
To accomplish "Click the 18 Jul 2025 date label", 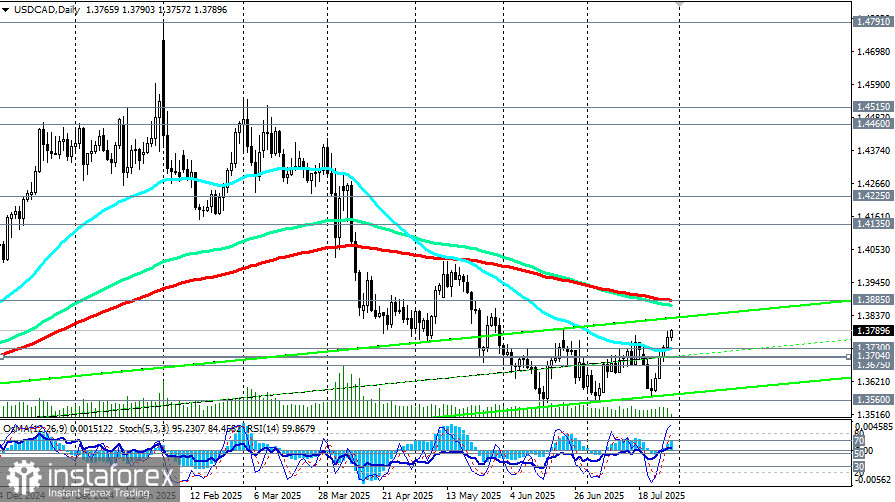I will (662, 496).
